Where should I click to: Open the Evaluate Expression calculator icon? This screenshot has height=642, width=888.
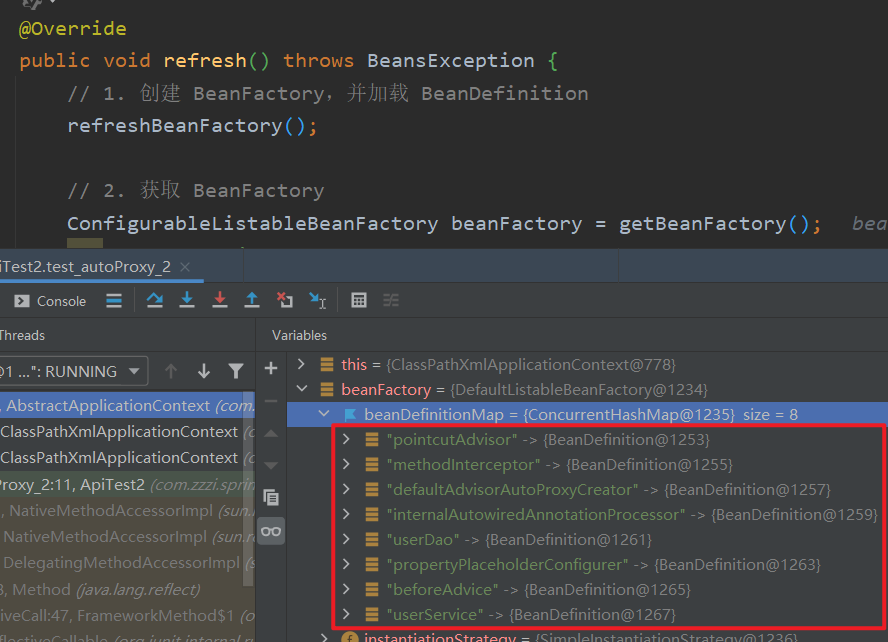[x=359, y=300]
